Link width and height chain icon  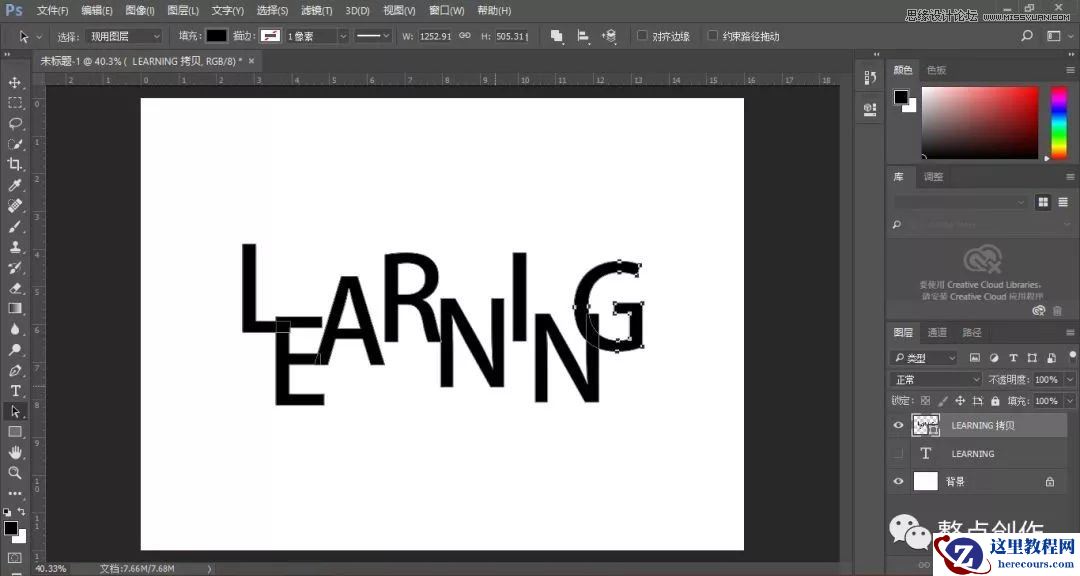coord(465,36)
